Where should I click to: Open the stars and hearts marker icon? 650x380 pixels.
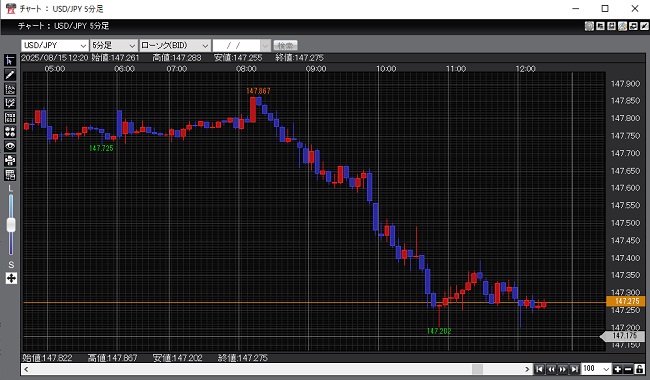(x=10, y=132)
